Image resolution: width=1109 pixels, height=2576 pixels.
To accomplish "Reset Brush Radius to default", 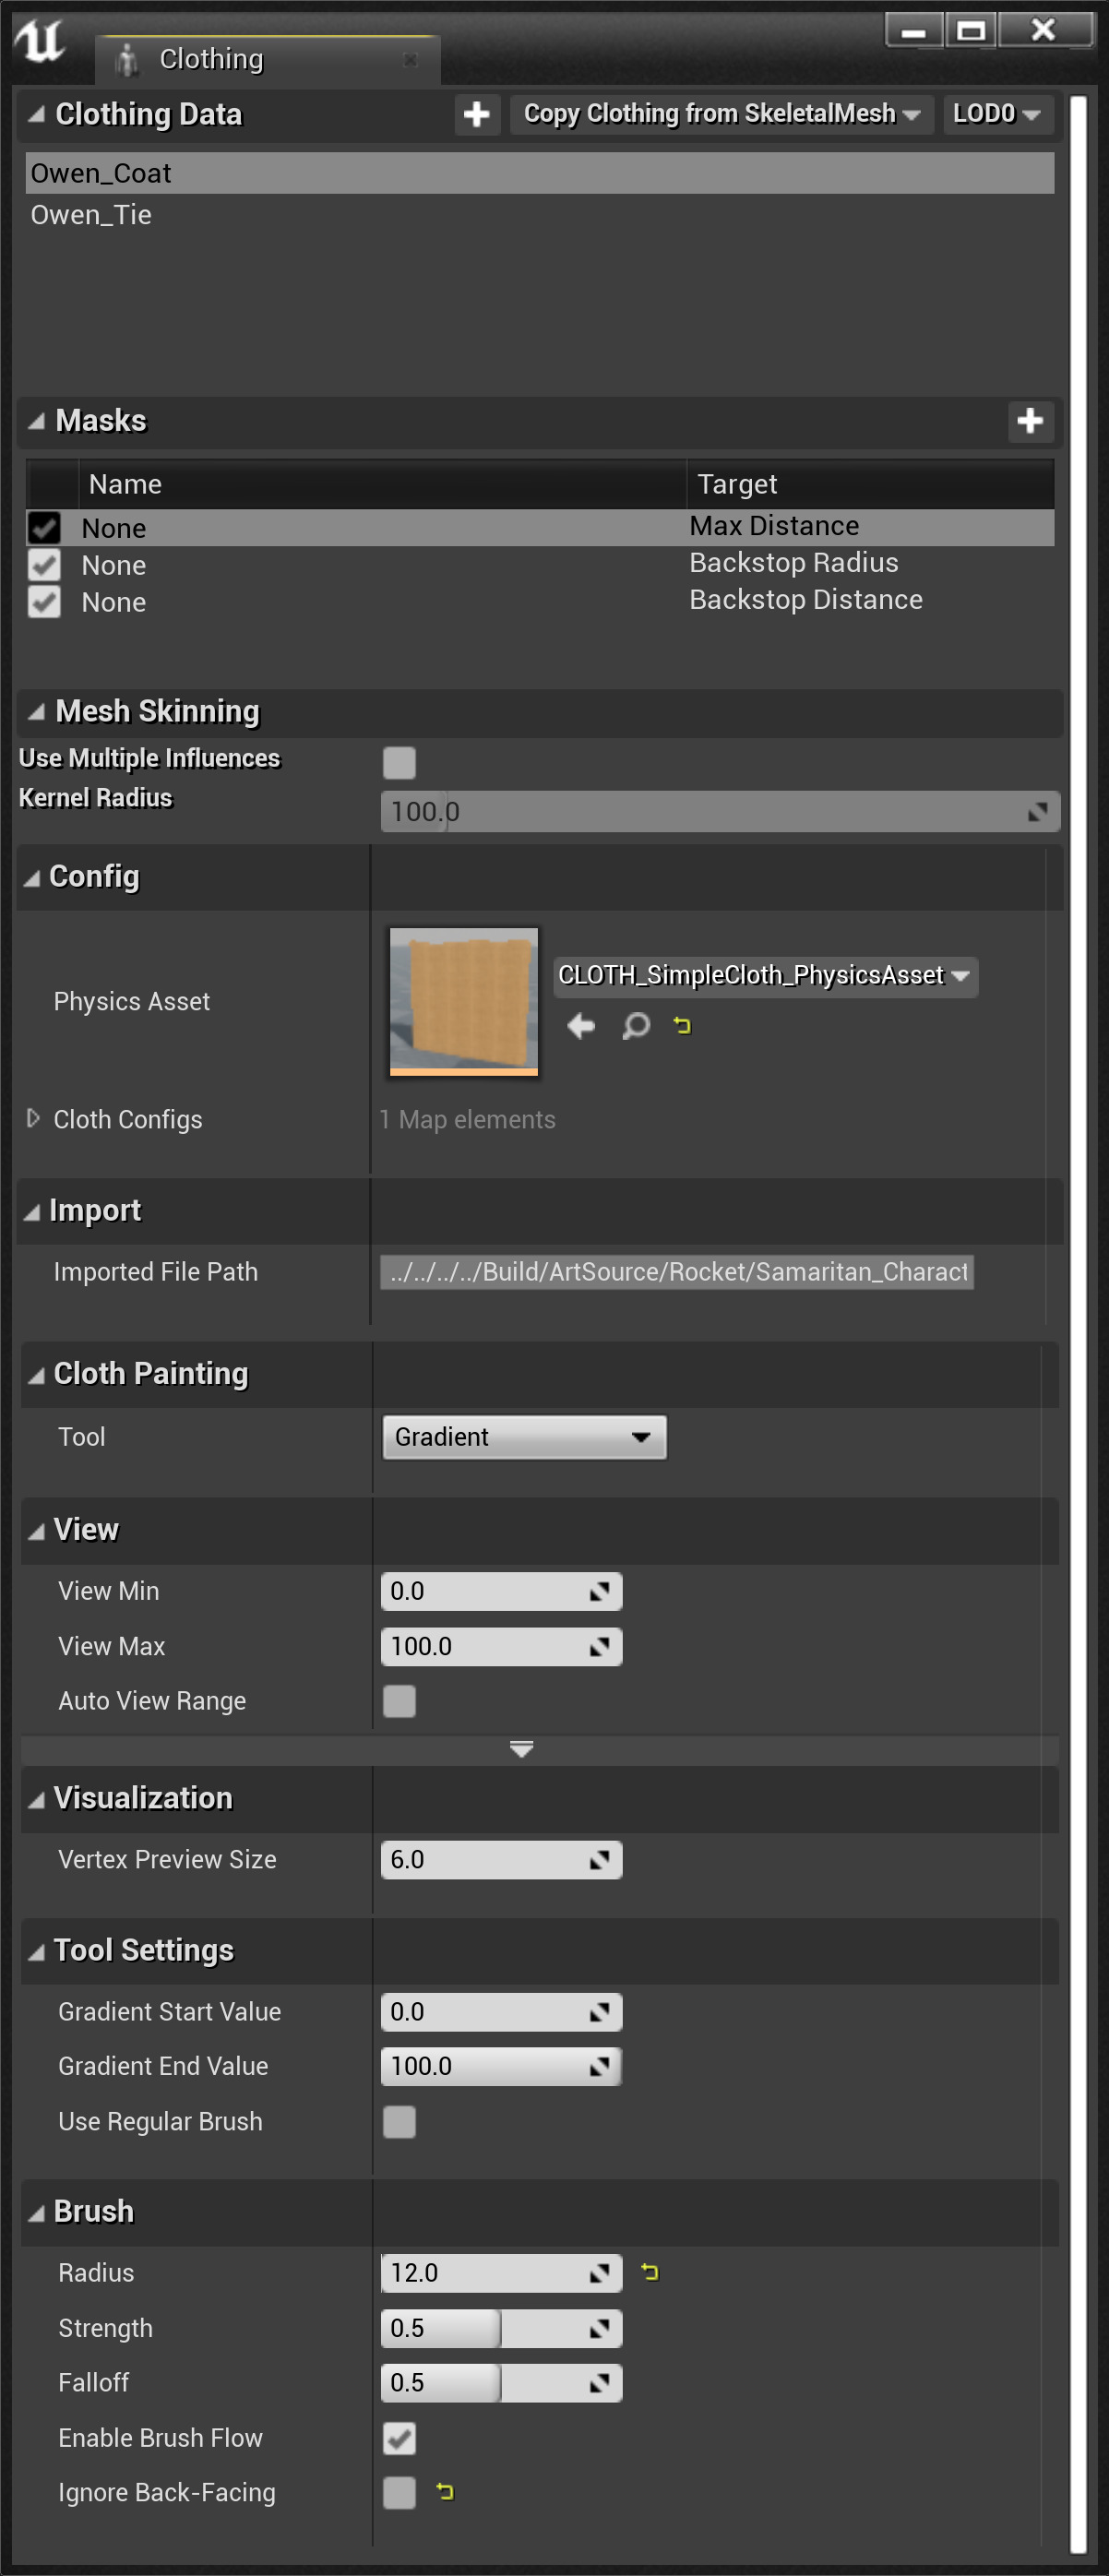I will [650, 2272].
